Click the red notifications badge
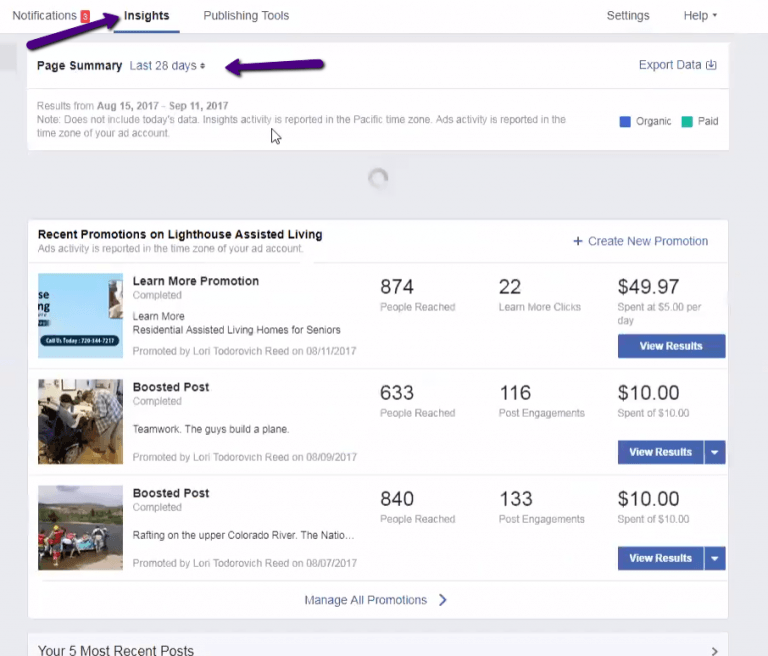 [x=85, y=17]
